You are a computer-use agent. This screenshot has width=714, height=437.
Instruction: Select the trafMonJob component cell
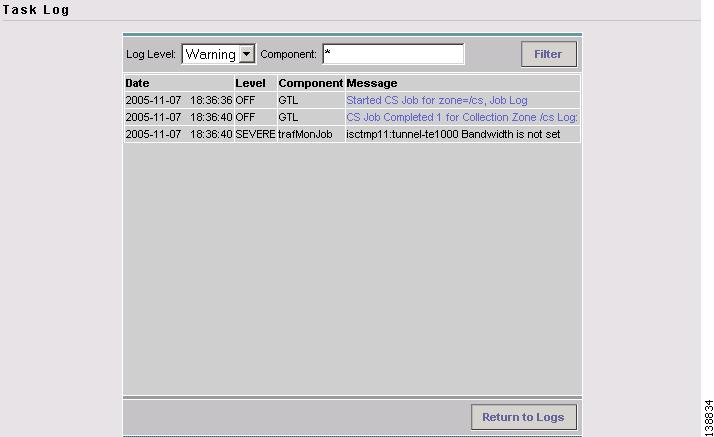click(311, 134)
